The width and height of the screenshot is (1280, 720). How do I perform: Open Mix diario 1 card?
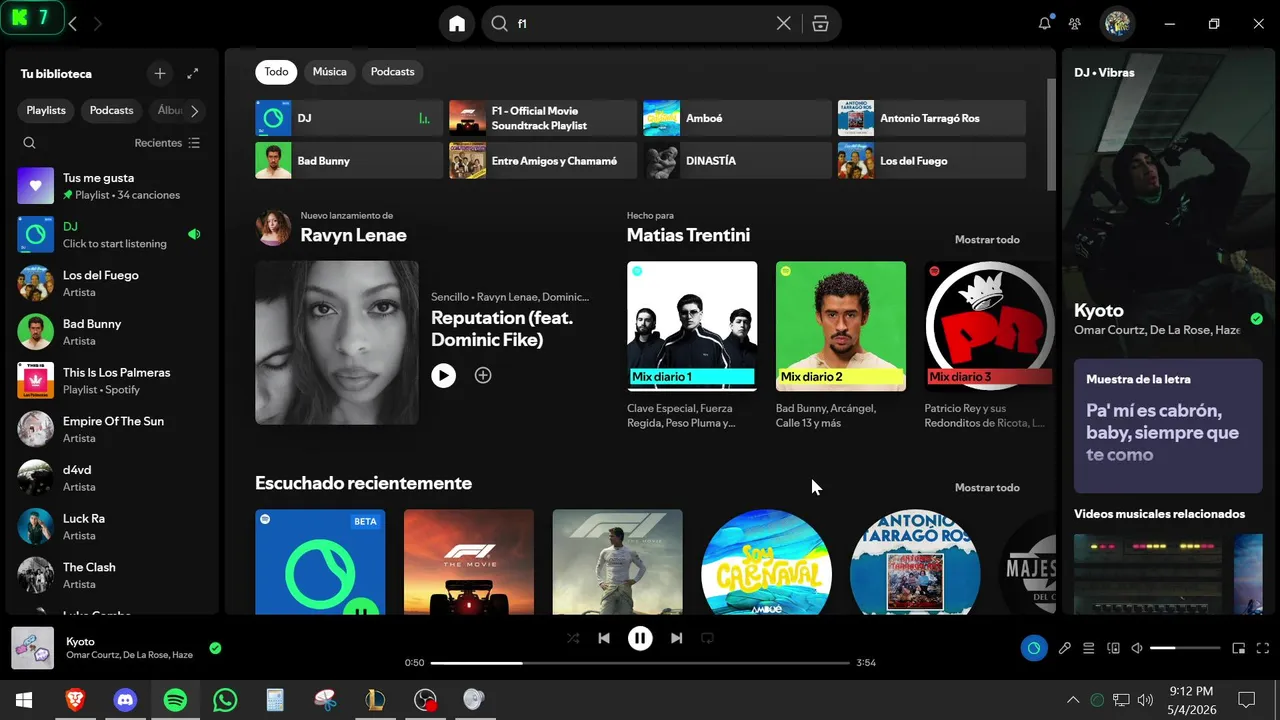[692, 346]
